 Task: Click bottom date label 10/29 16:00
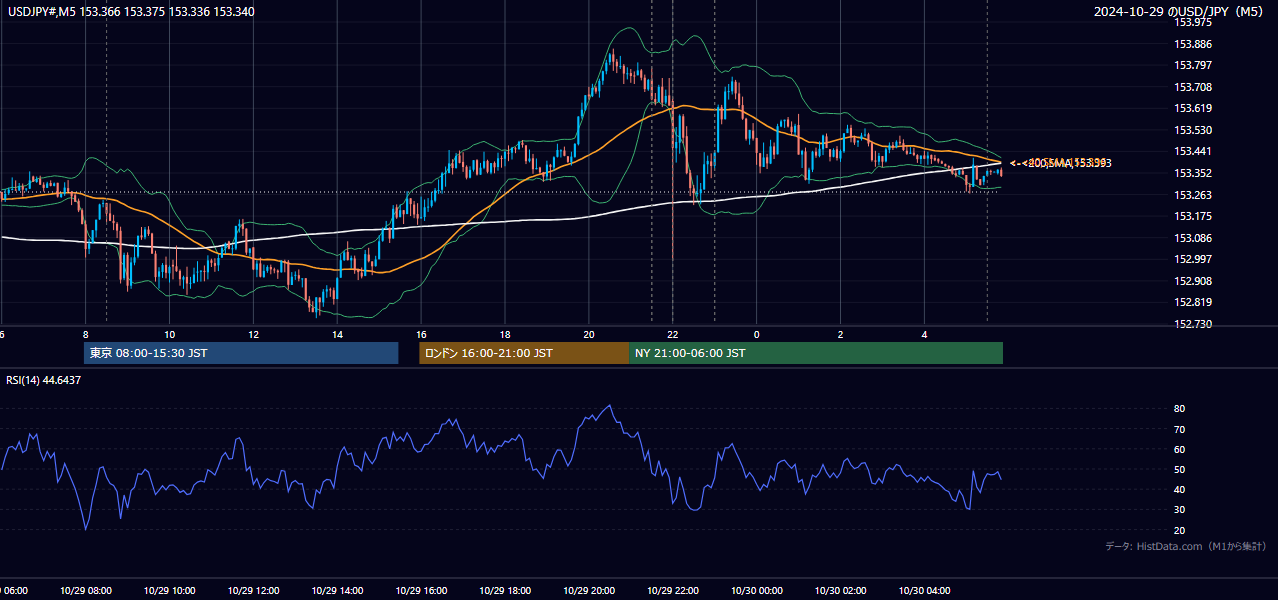pyautogui.click(x=421, y=590)
